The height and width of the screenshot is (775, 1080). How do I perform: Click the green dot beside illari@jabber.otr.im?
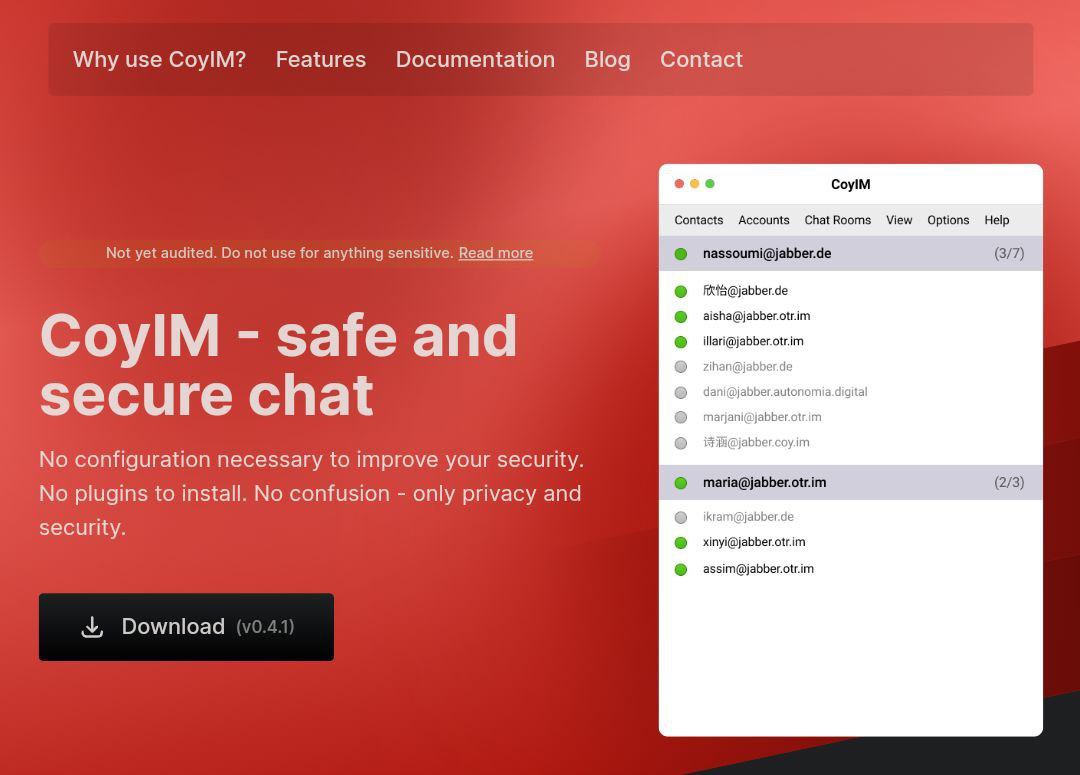pyautogui.click(x=681, y=341)
